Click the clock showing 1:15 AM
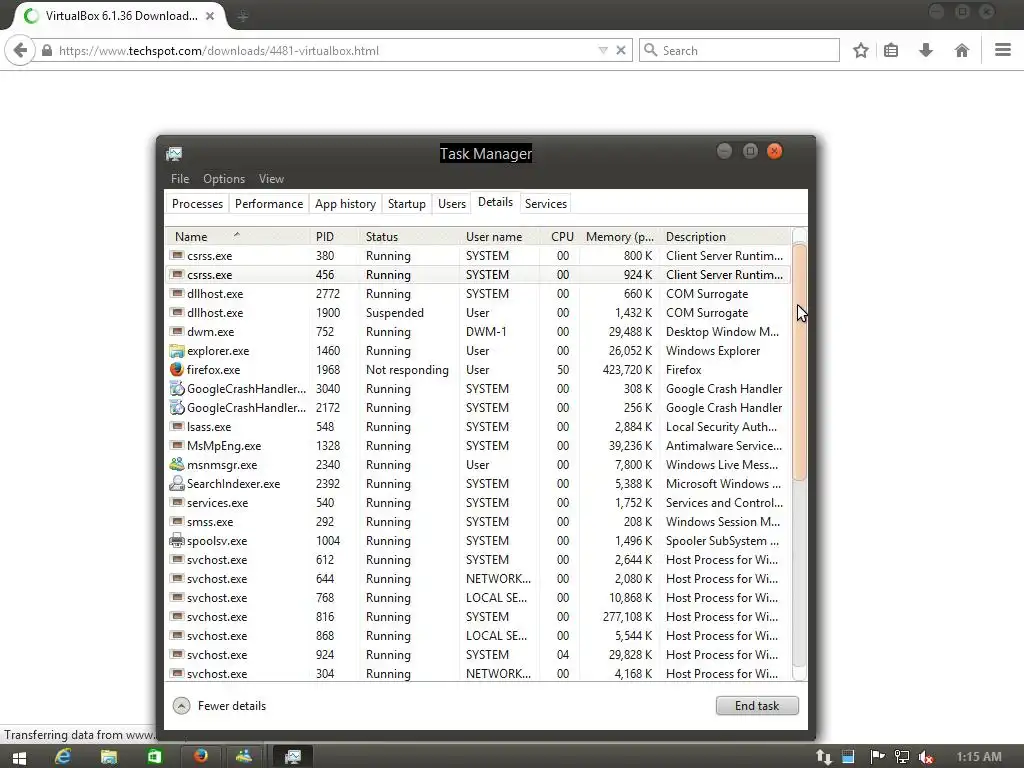The image size is (1024, 768). point(978,756)
